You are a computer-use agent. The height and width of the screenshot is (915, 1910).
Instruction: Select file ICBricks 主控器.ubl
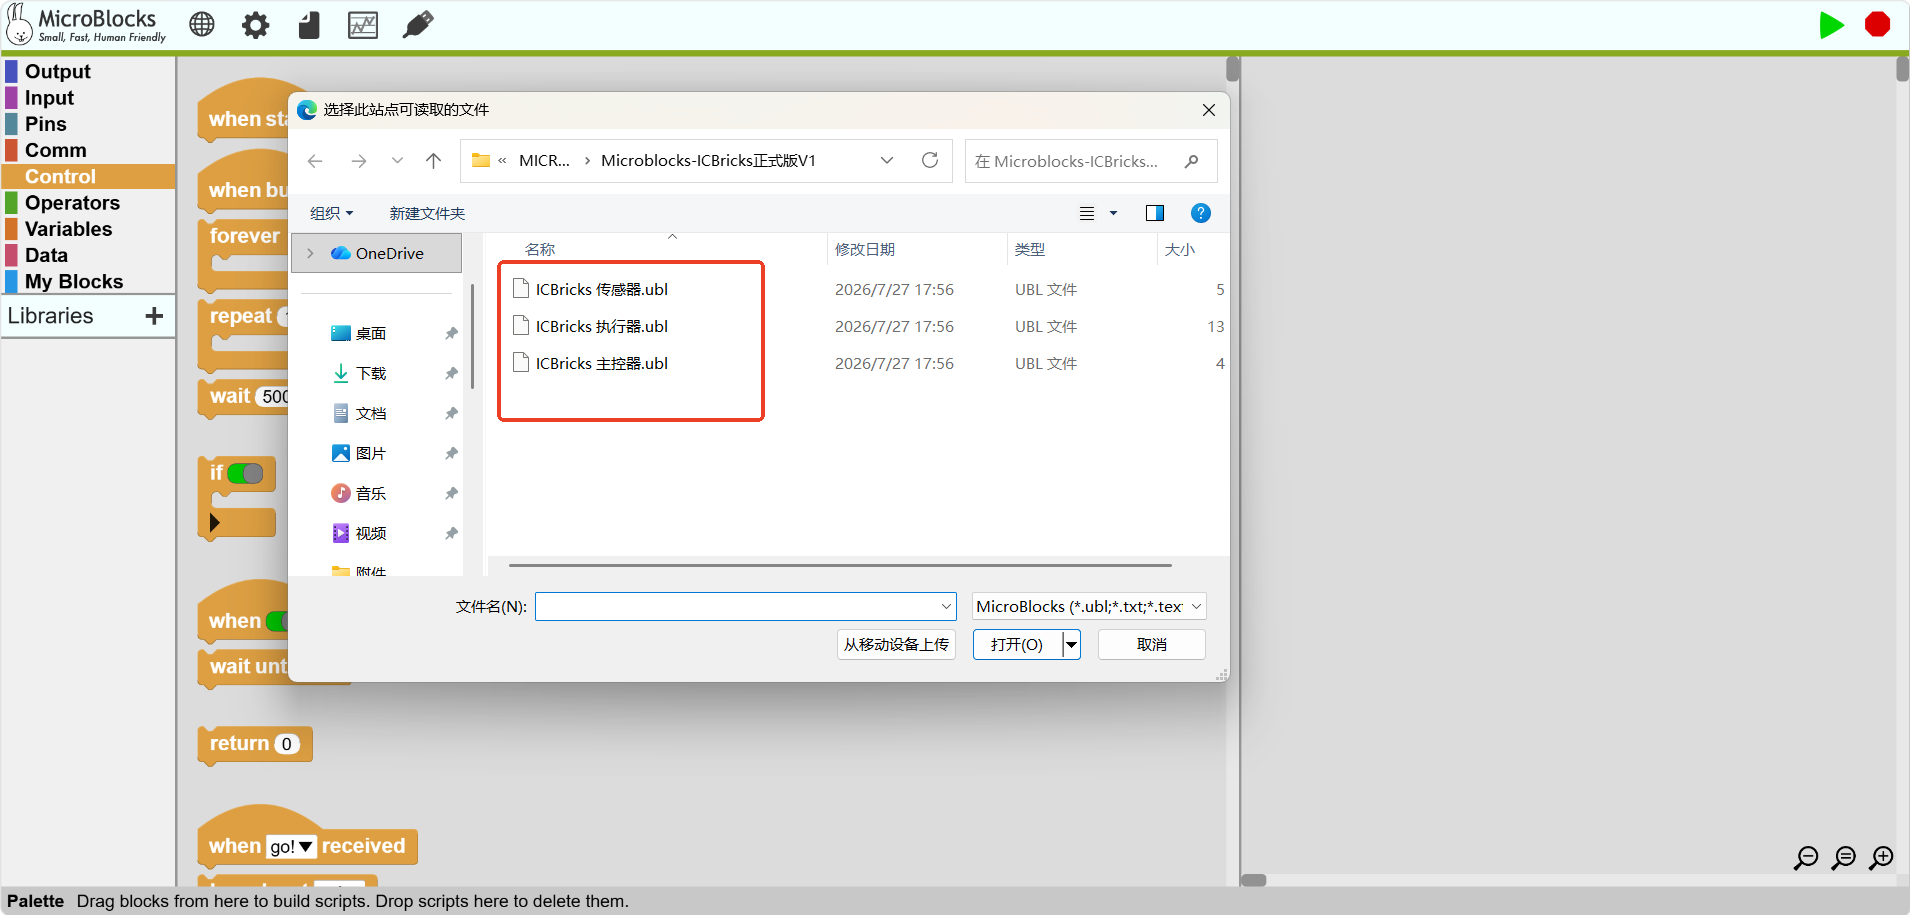pyautogui.click(x=602, y=363)
